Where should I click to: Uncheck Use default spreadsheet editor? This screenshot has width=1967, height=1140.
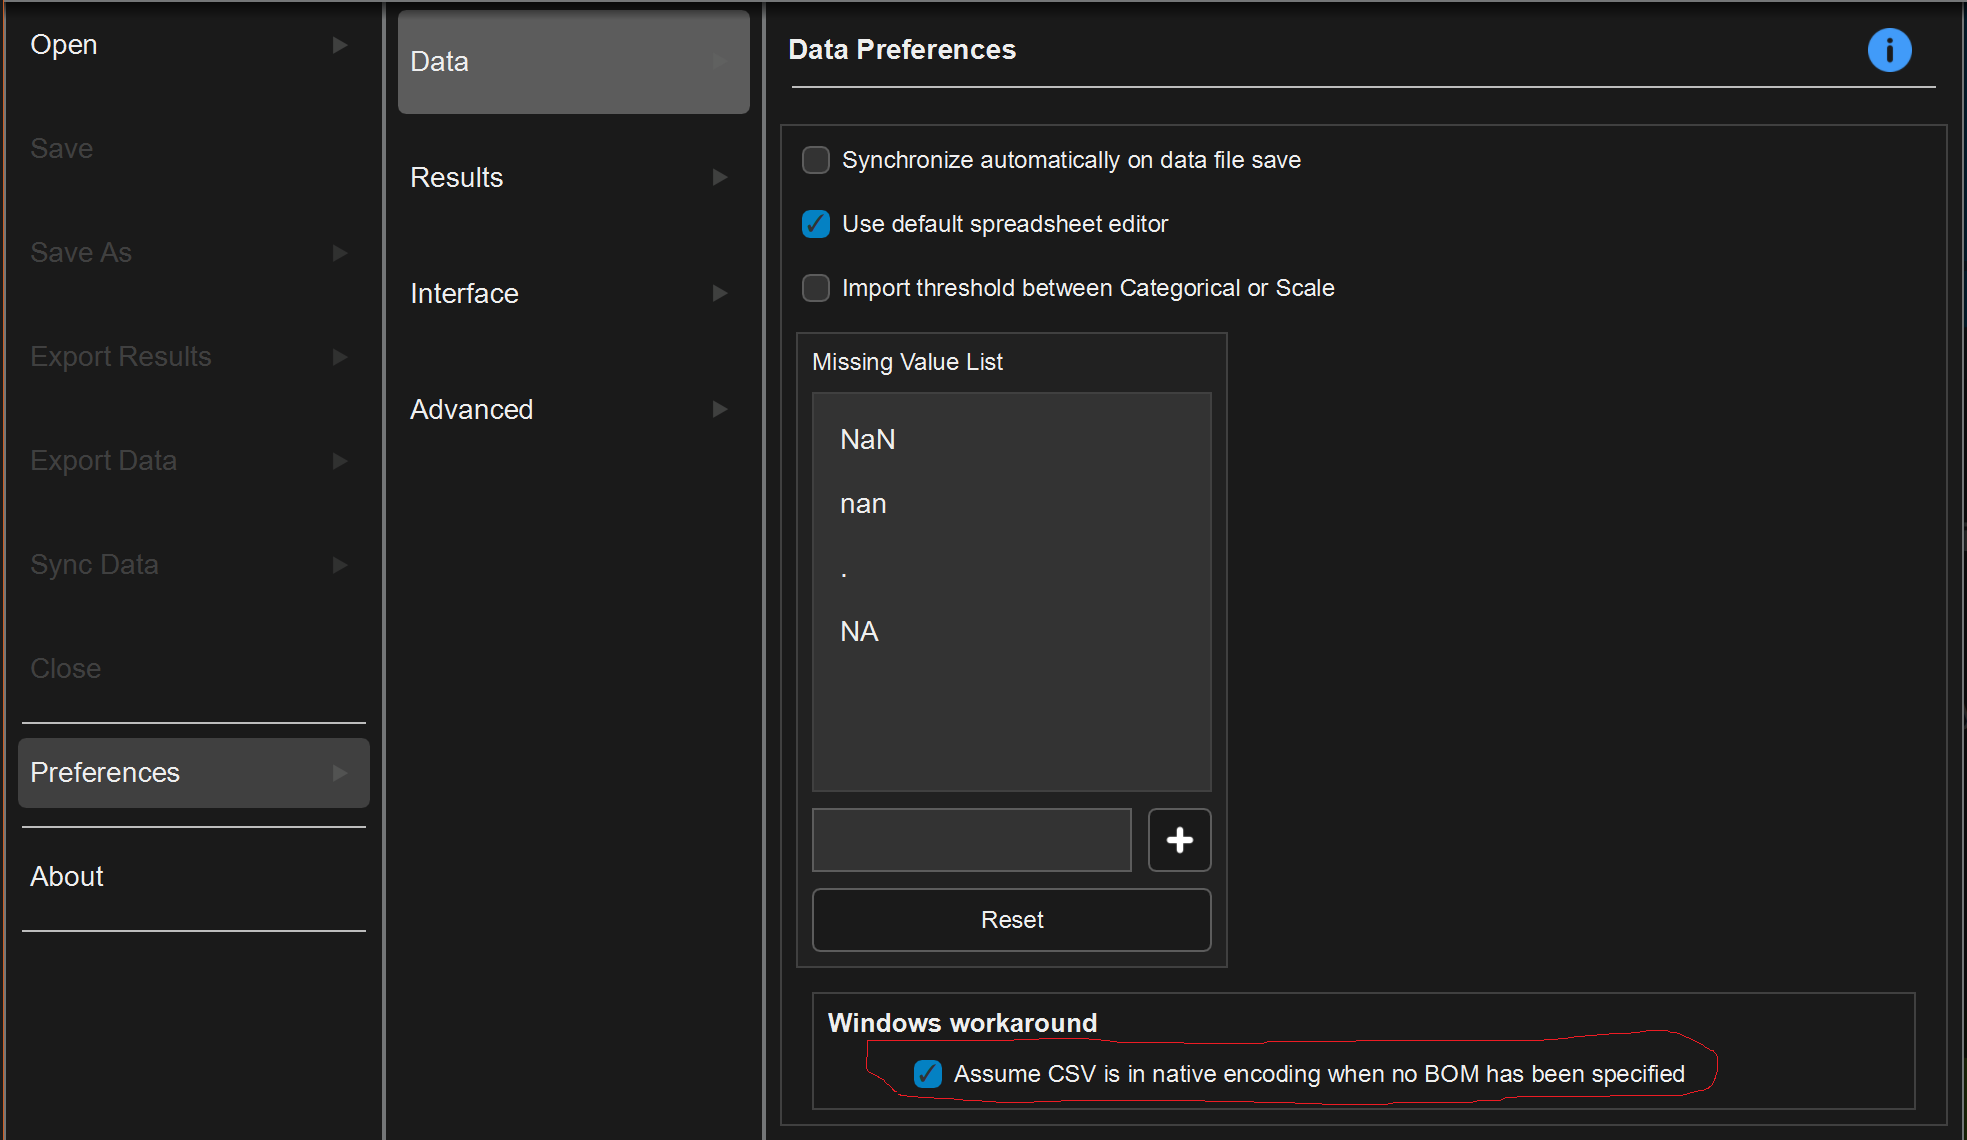[x=816, y=224]
